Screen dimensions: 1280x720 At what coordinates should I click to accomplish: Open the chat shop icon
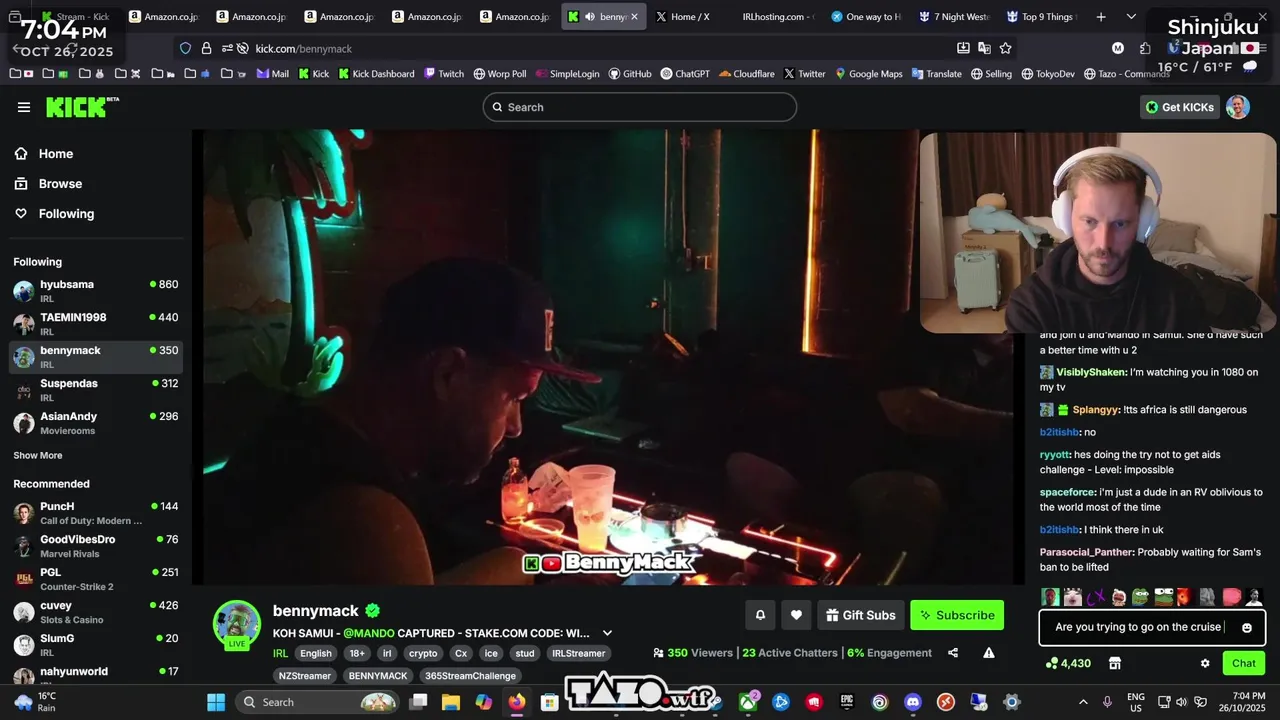(x=1115, y=663)
